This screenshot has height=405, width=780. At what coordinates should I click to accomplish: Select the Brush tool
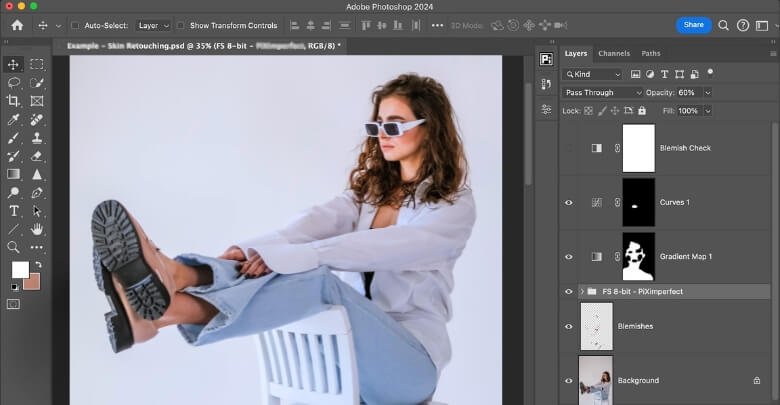tap(13, 138)
